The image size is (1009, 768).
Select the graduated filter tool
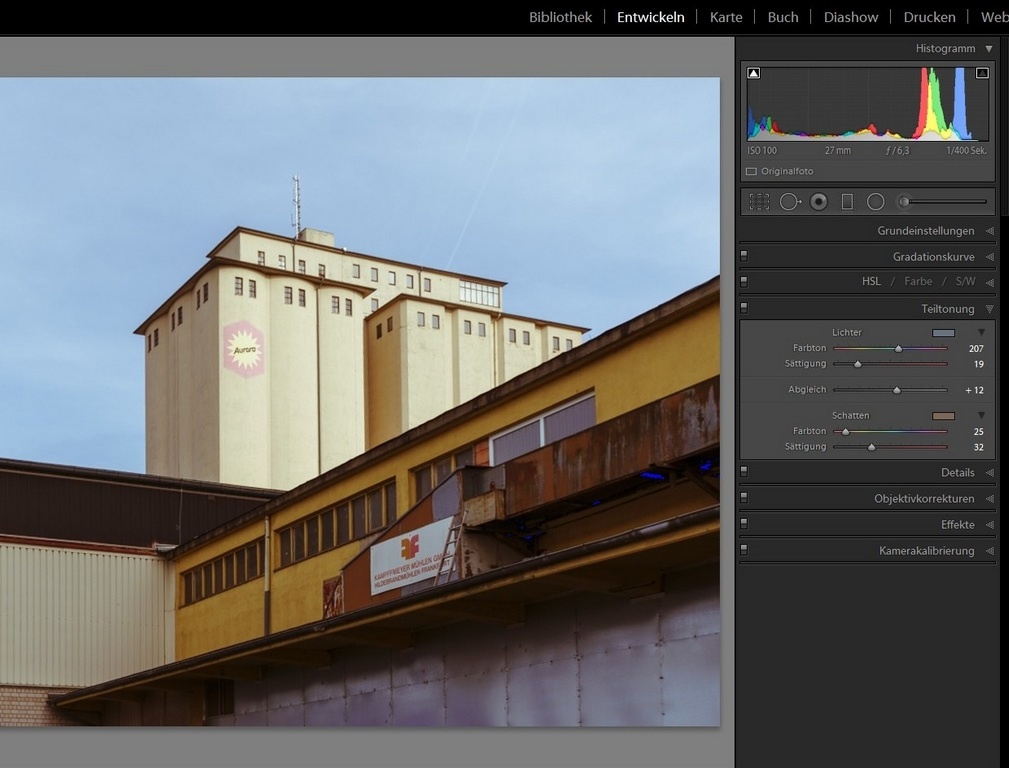847,202
